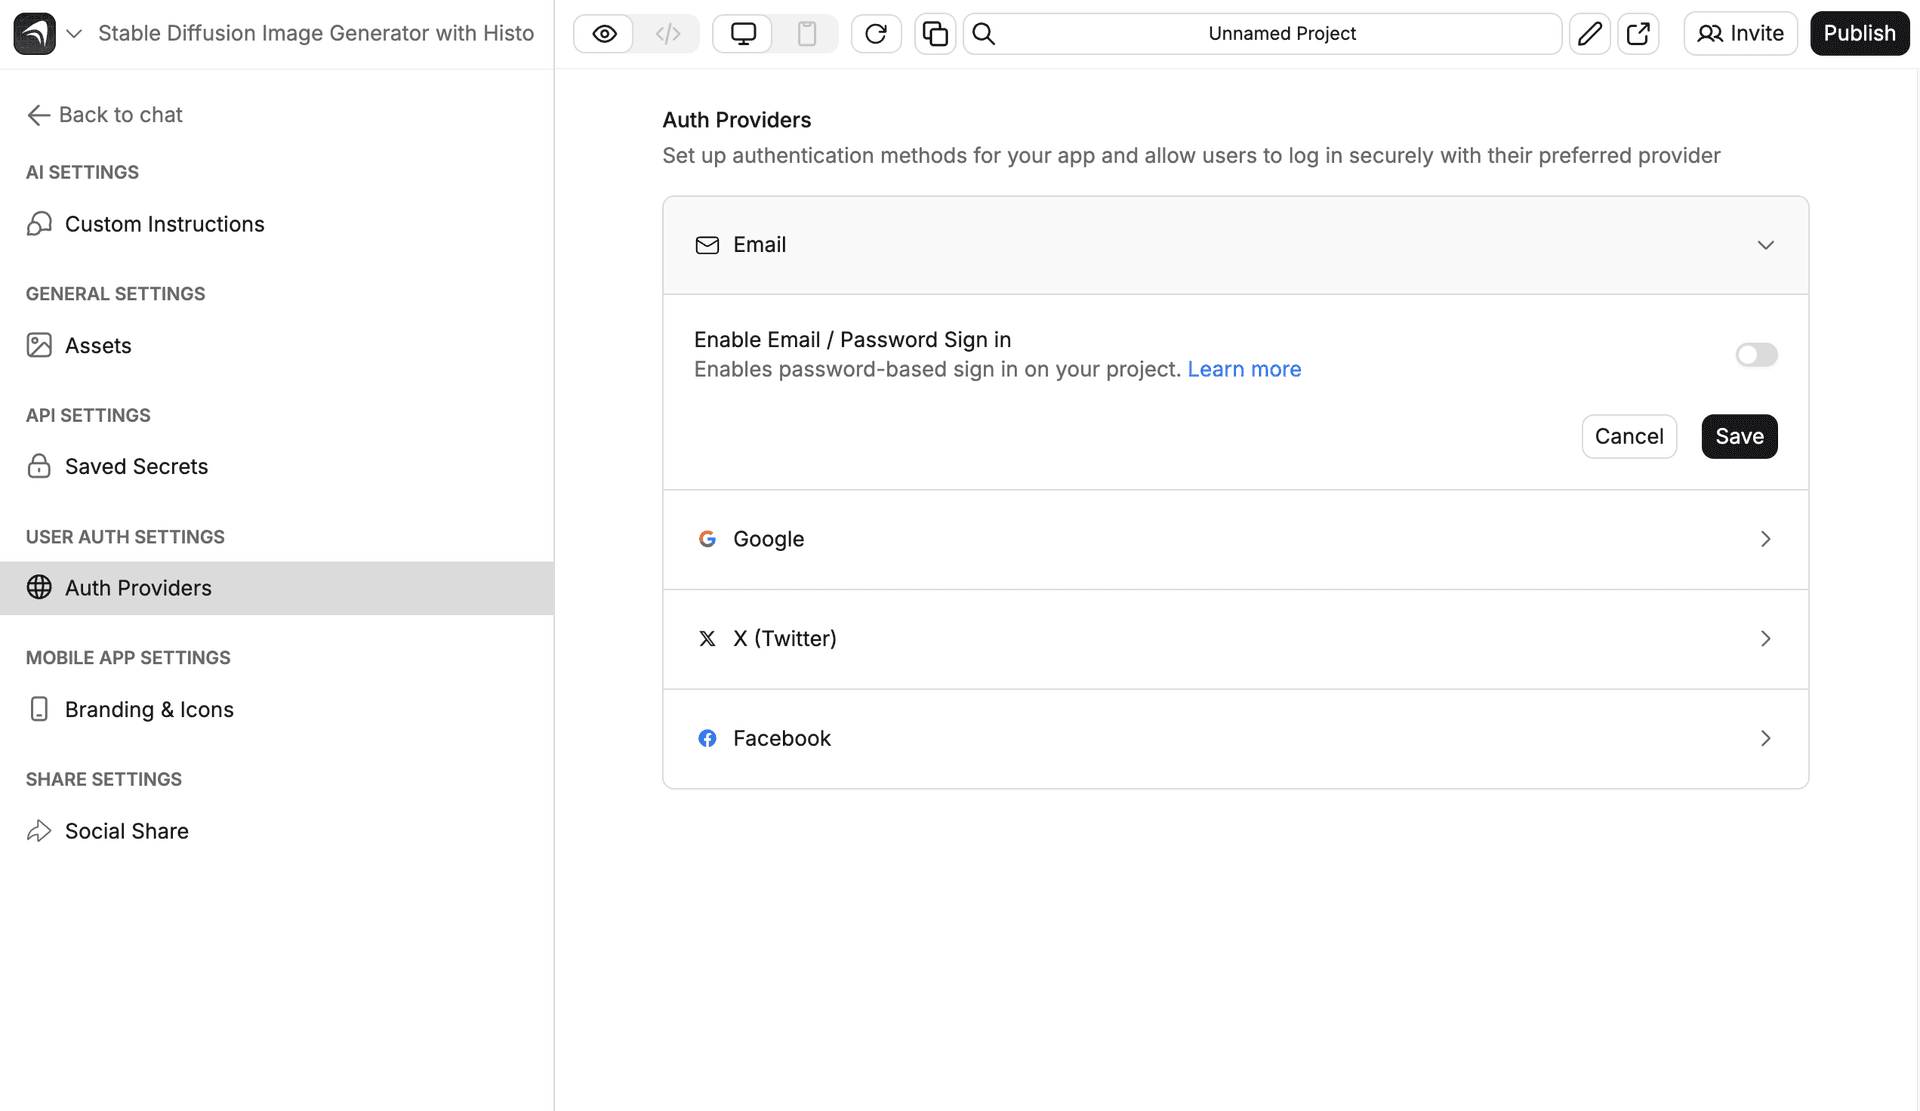Click the Learn more link
The height and width of the screenshot is (1111, 1920).
tap(1244, 370)
